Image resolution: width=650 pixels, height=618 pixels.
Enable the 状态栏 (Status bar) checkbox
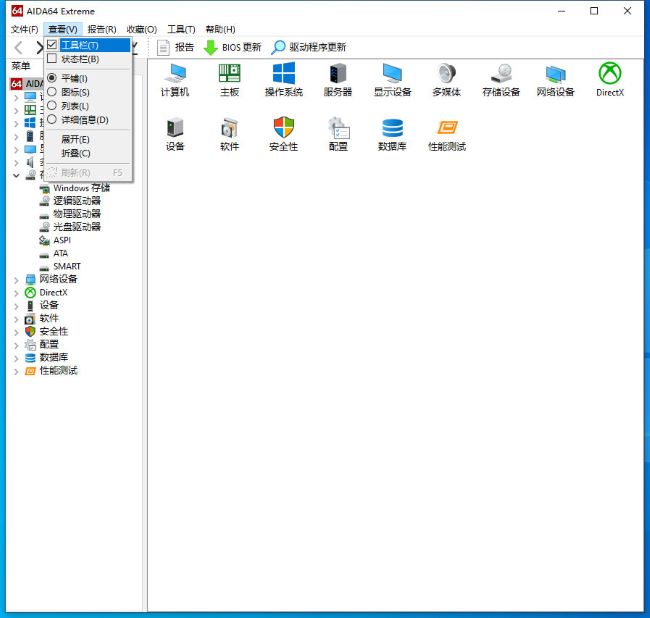click(x=80, y=59)
